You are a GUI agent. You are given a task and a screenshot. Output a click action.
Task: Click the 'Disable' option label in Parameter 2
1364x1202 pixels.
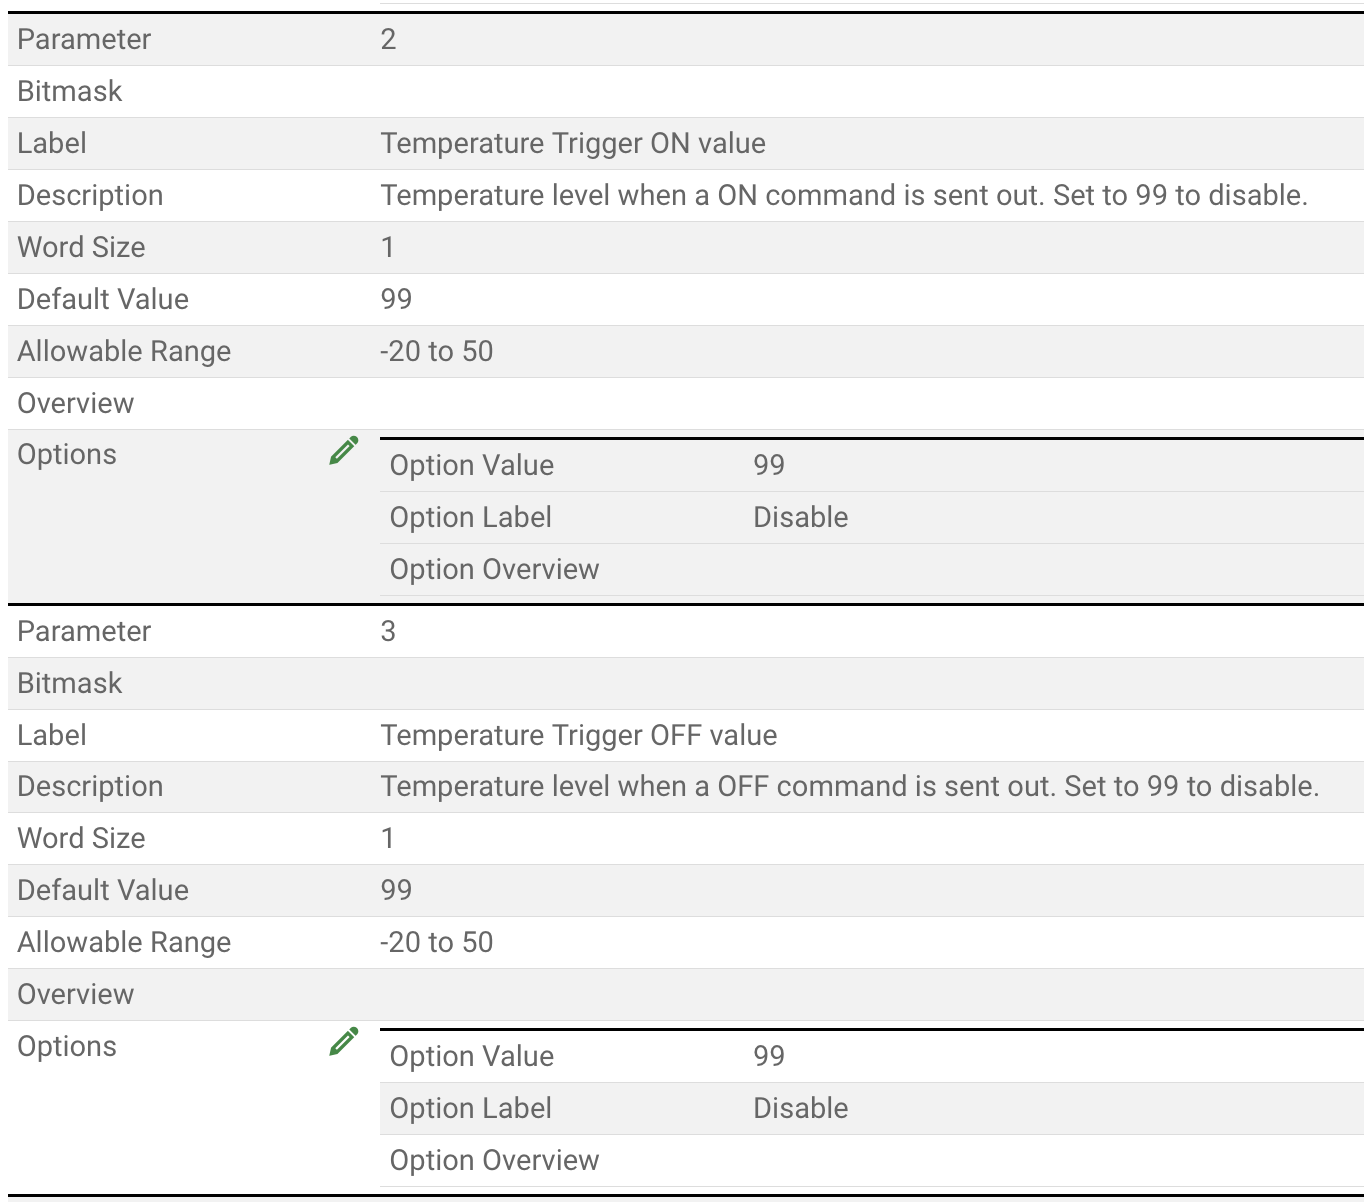[800, 517]
